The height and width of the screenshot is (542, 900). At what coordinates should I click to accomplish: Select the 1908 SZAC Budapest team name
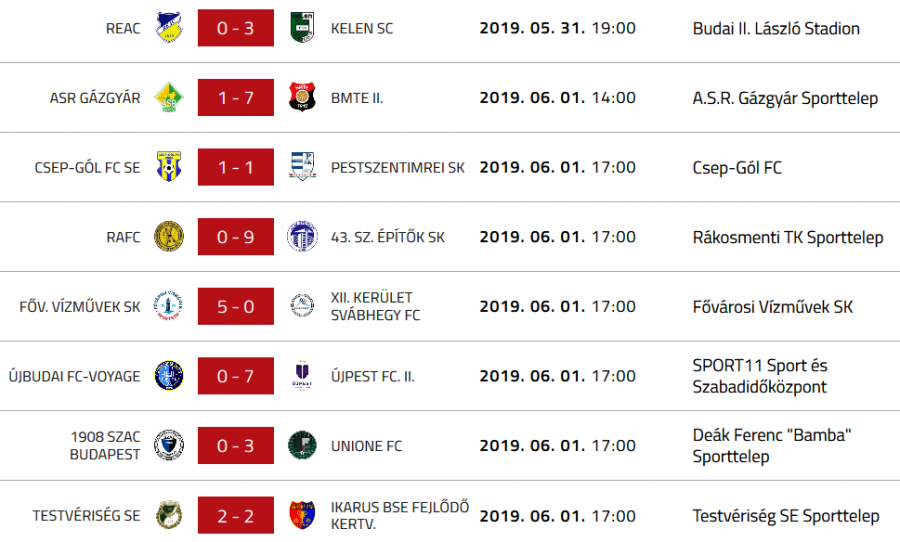point(105,446)
